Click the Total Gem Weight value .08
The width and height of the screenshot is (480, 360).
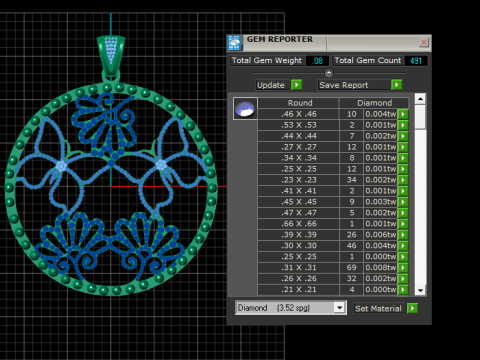[317, 61]
